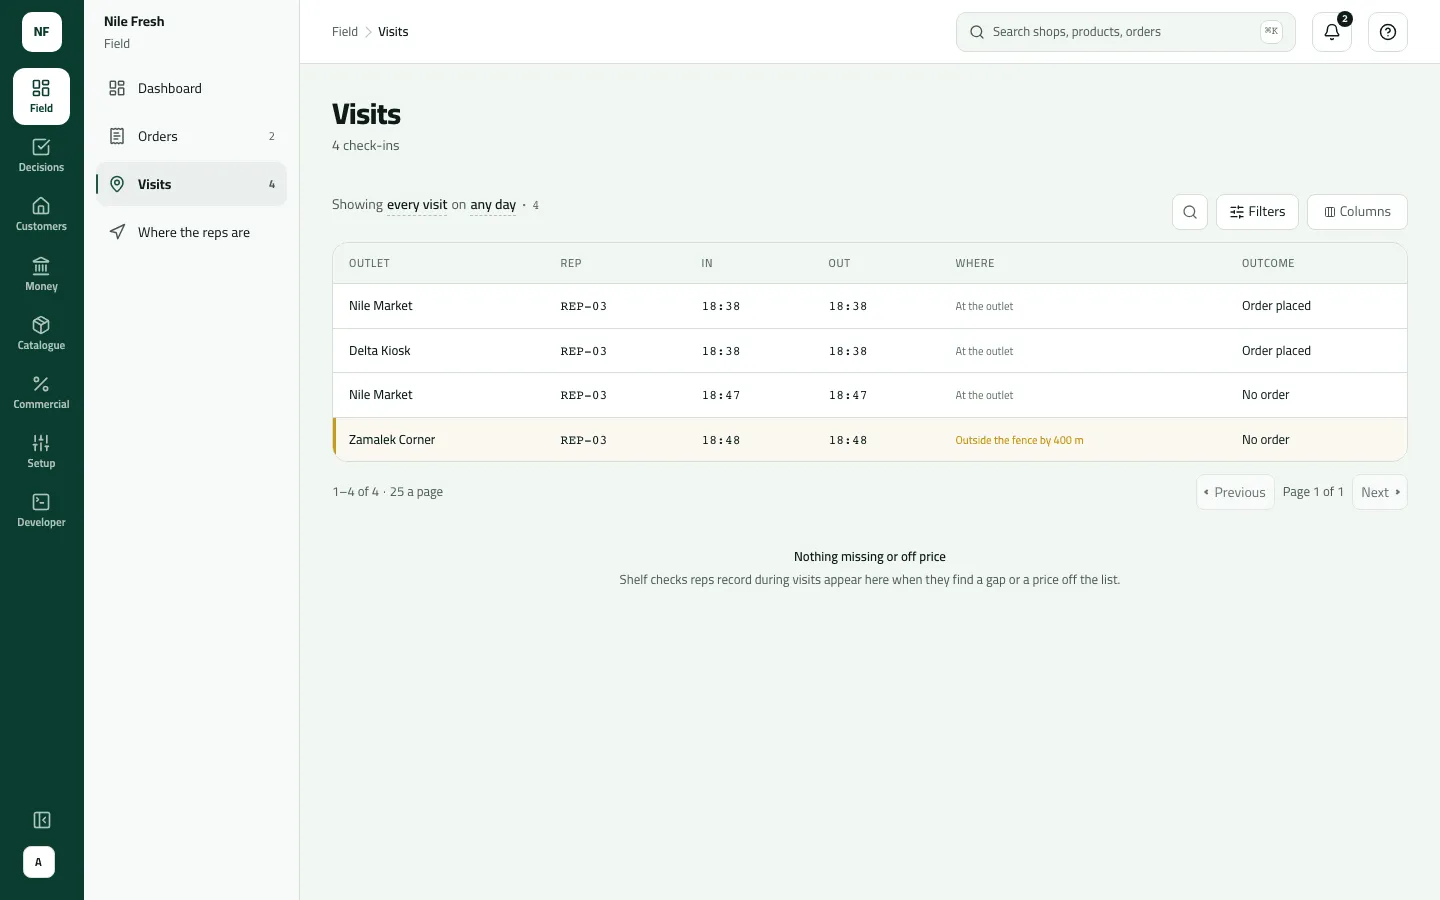Viewport: 1440px width, 900px height.
Task: Collapse the sidebar panel
Action: pos(41,820)
